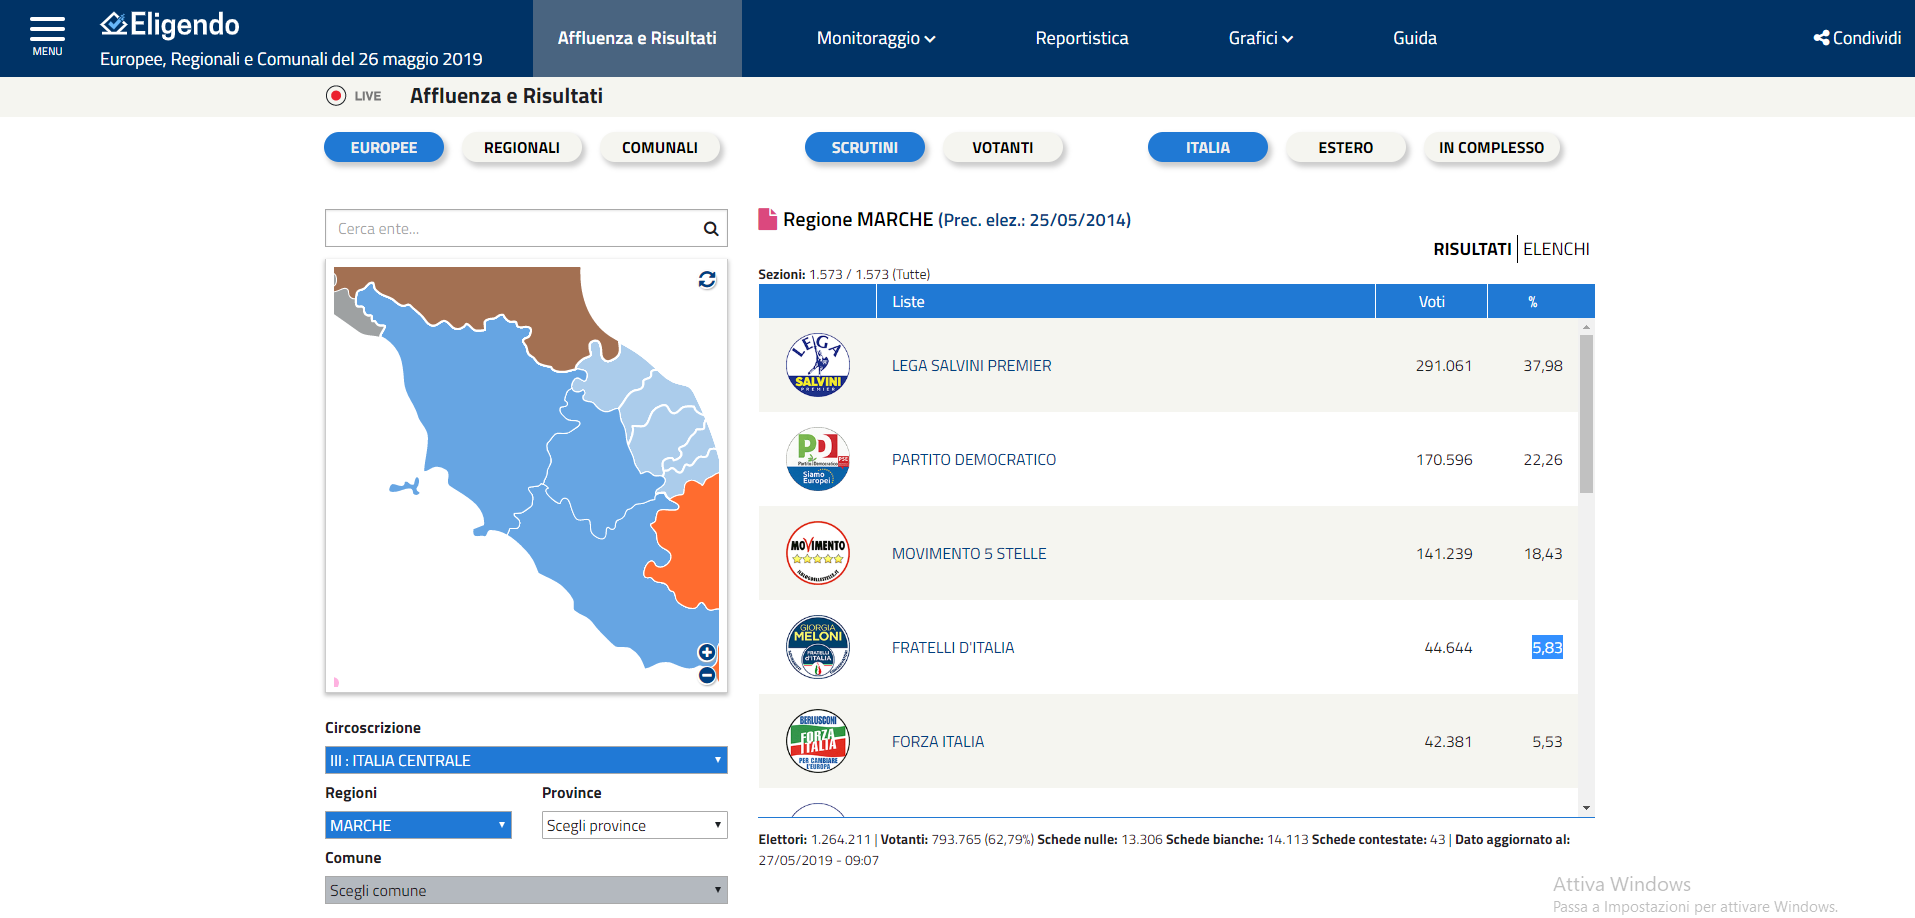Image resolution: width=1915 pixels, height=918 pixels.
Task: Open the Comune dropdown
Action: pyautogui.click(x=526, y=890)
